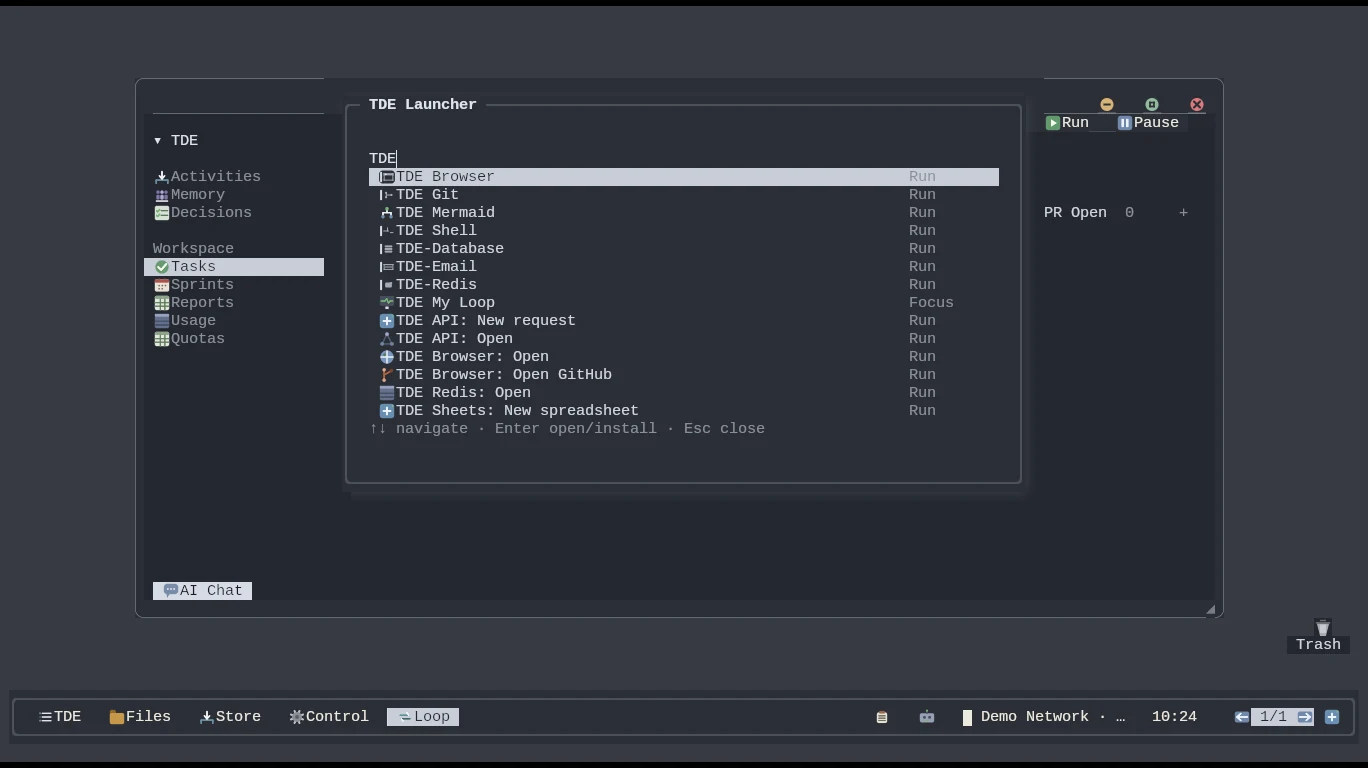Click the TDE-Email row icon
Screen dimensions: 1368x768
(x=387, y=267)
